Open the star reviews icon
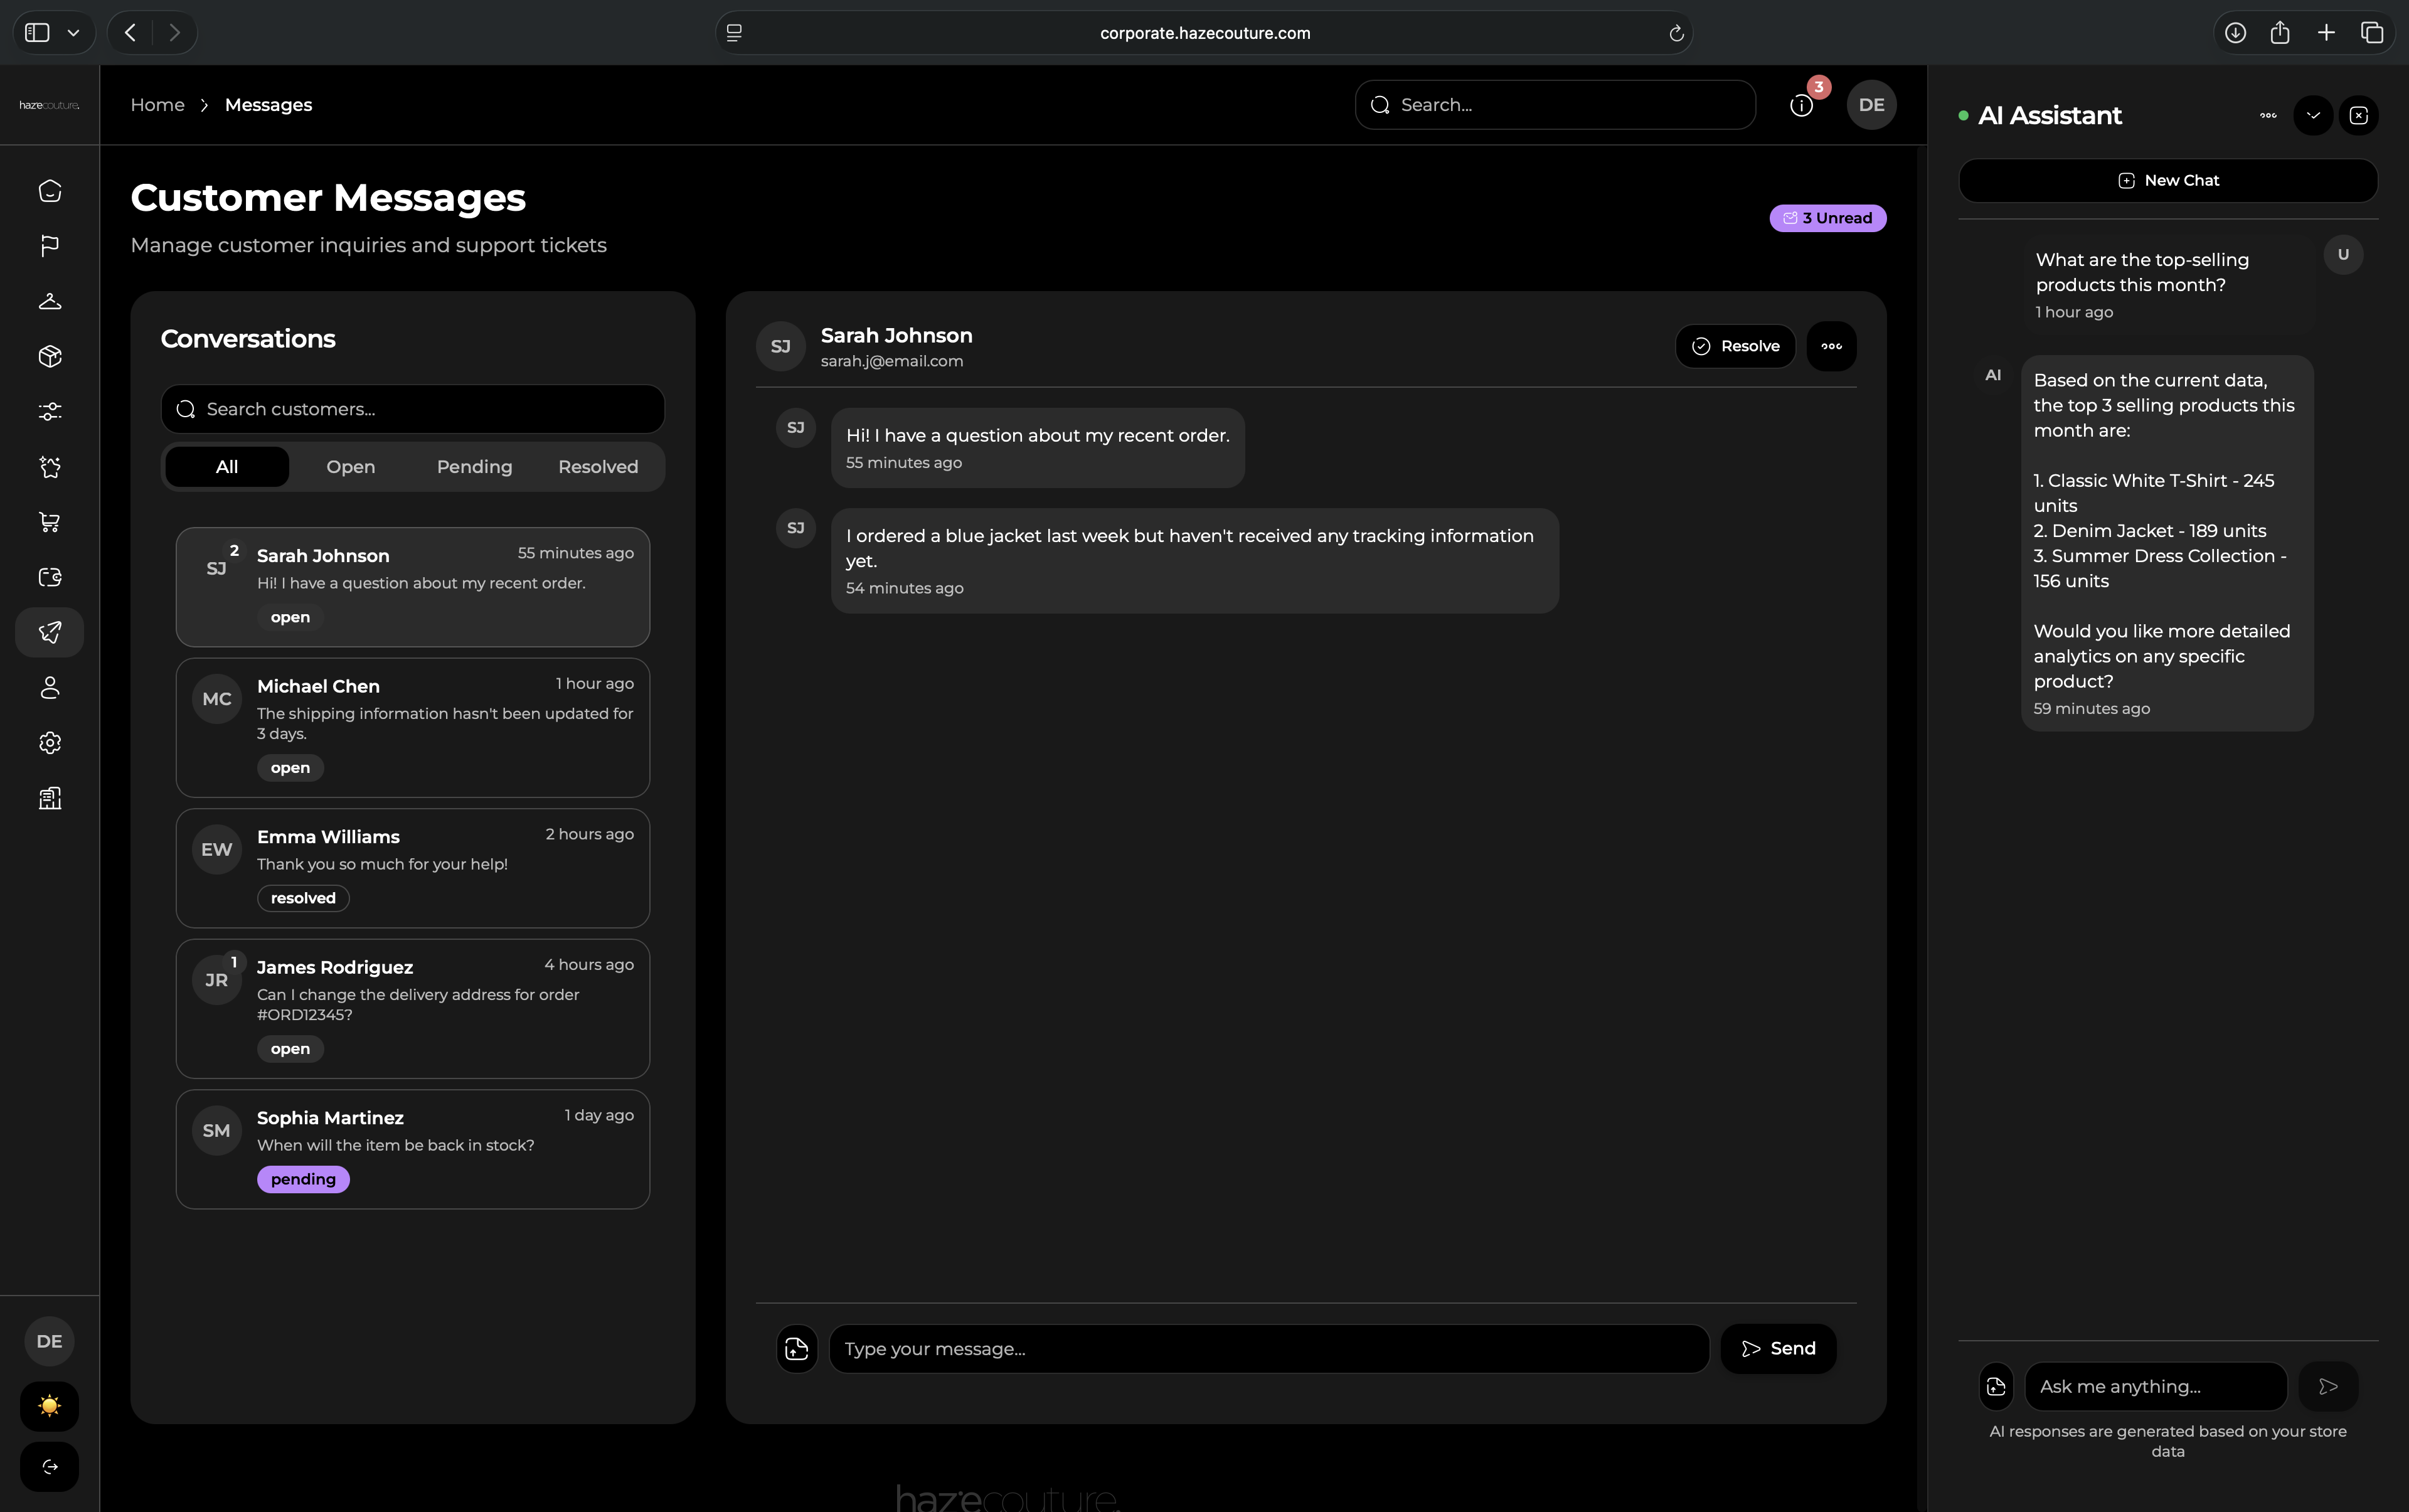The image size is (2409, 1512). (x=49, y=467)
